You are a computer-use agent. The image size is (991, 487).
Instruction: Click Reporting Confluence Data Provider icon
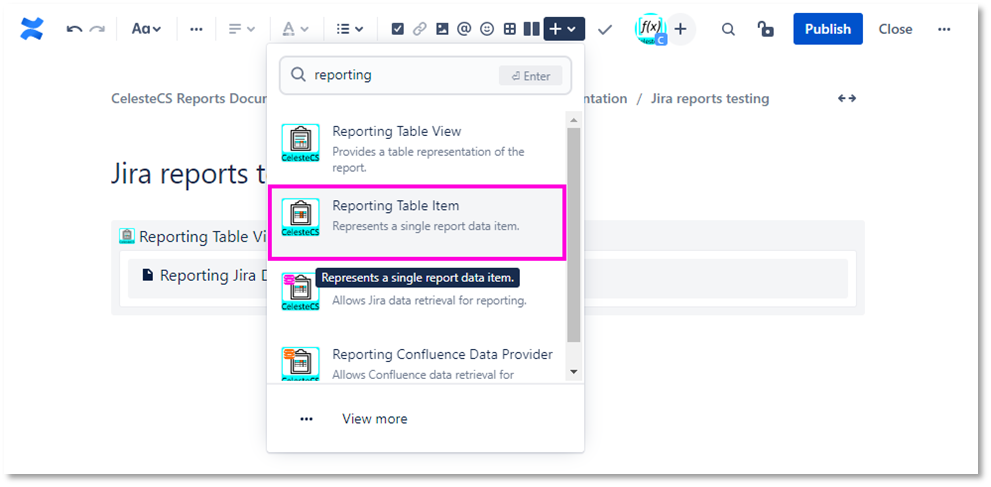[x=300, y=364]
